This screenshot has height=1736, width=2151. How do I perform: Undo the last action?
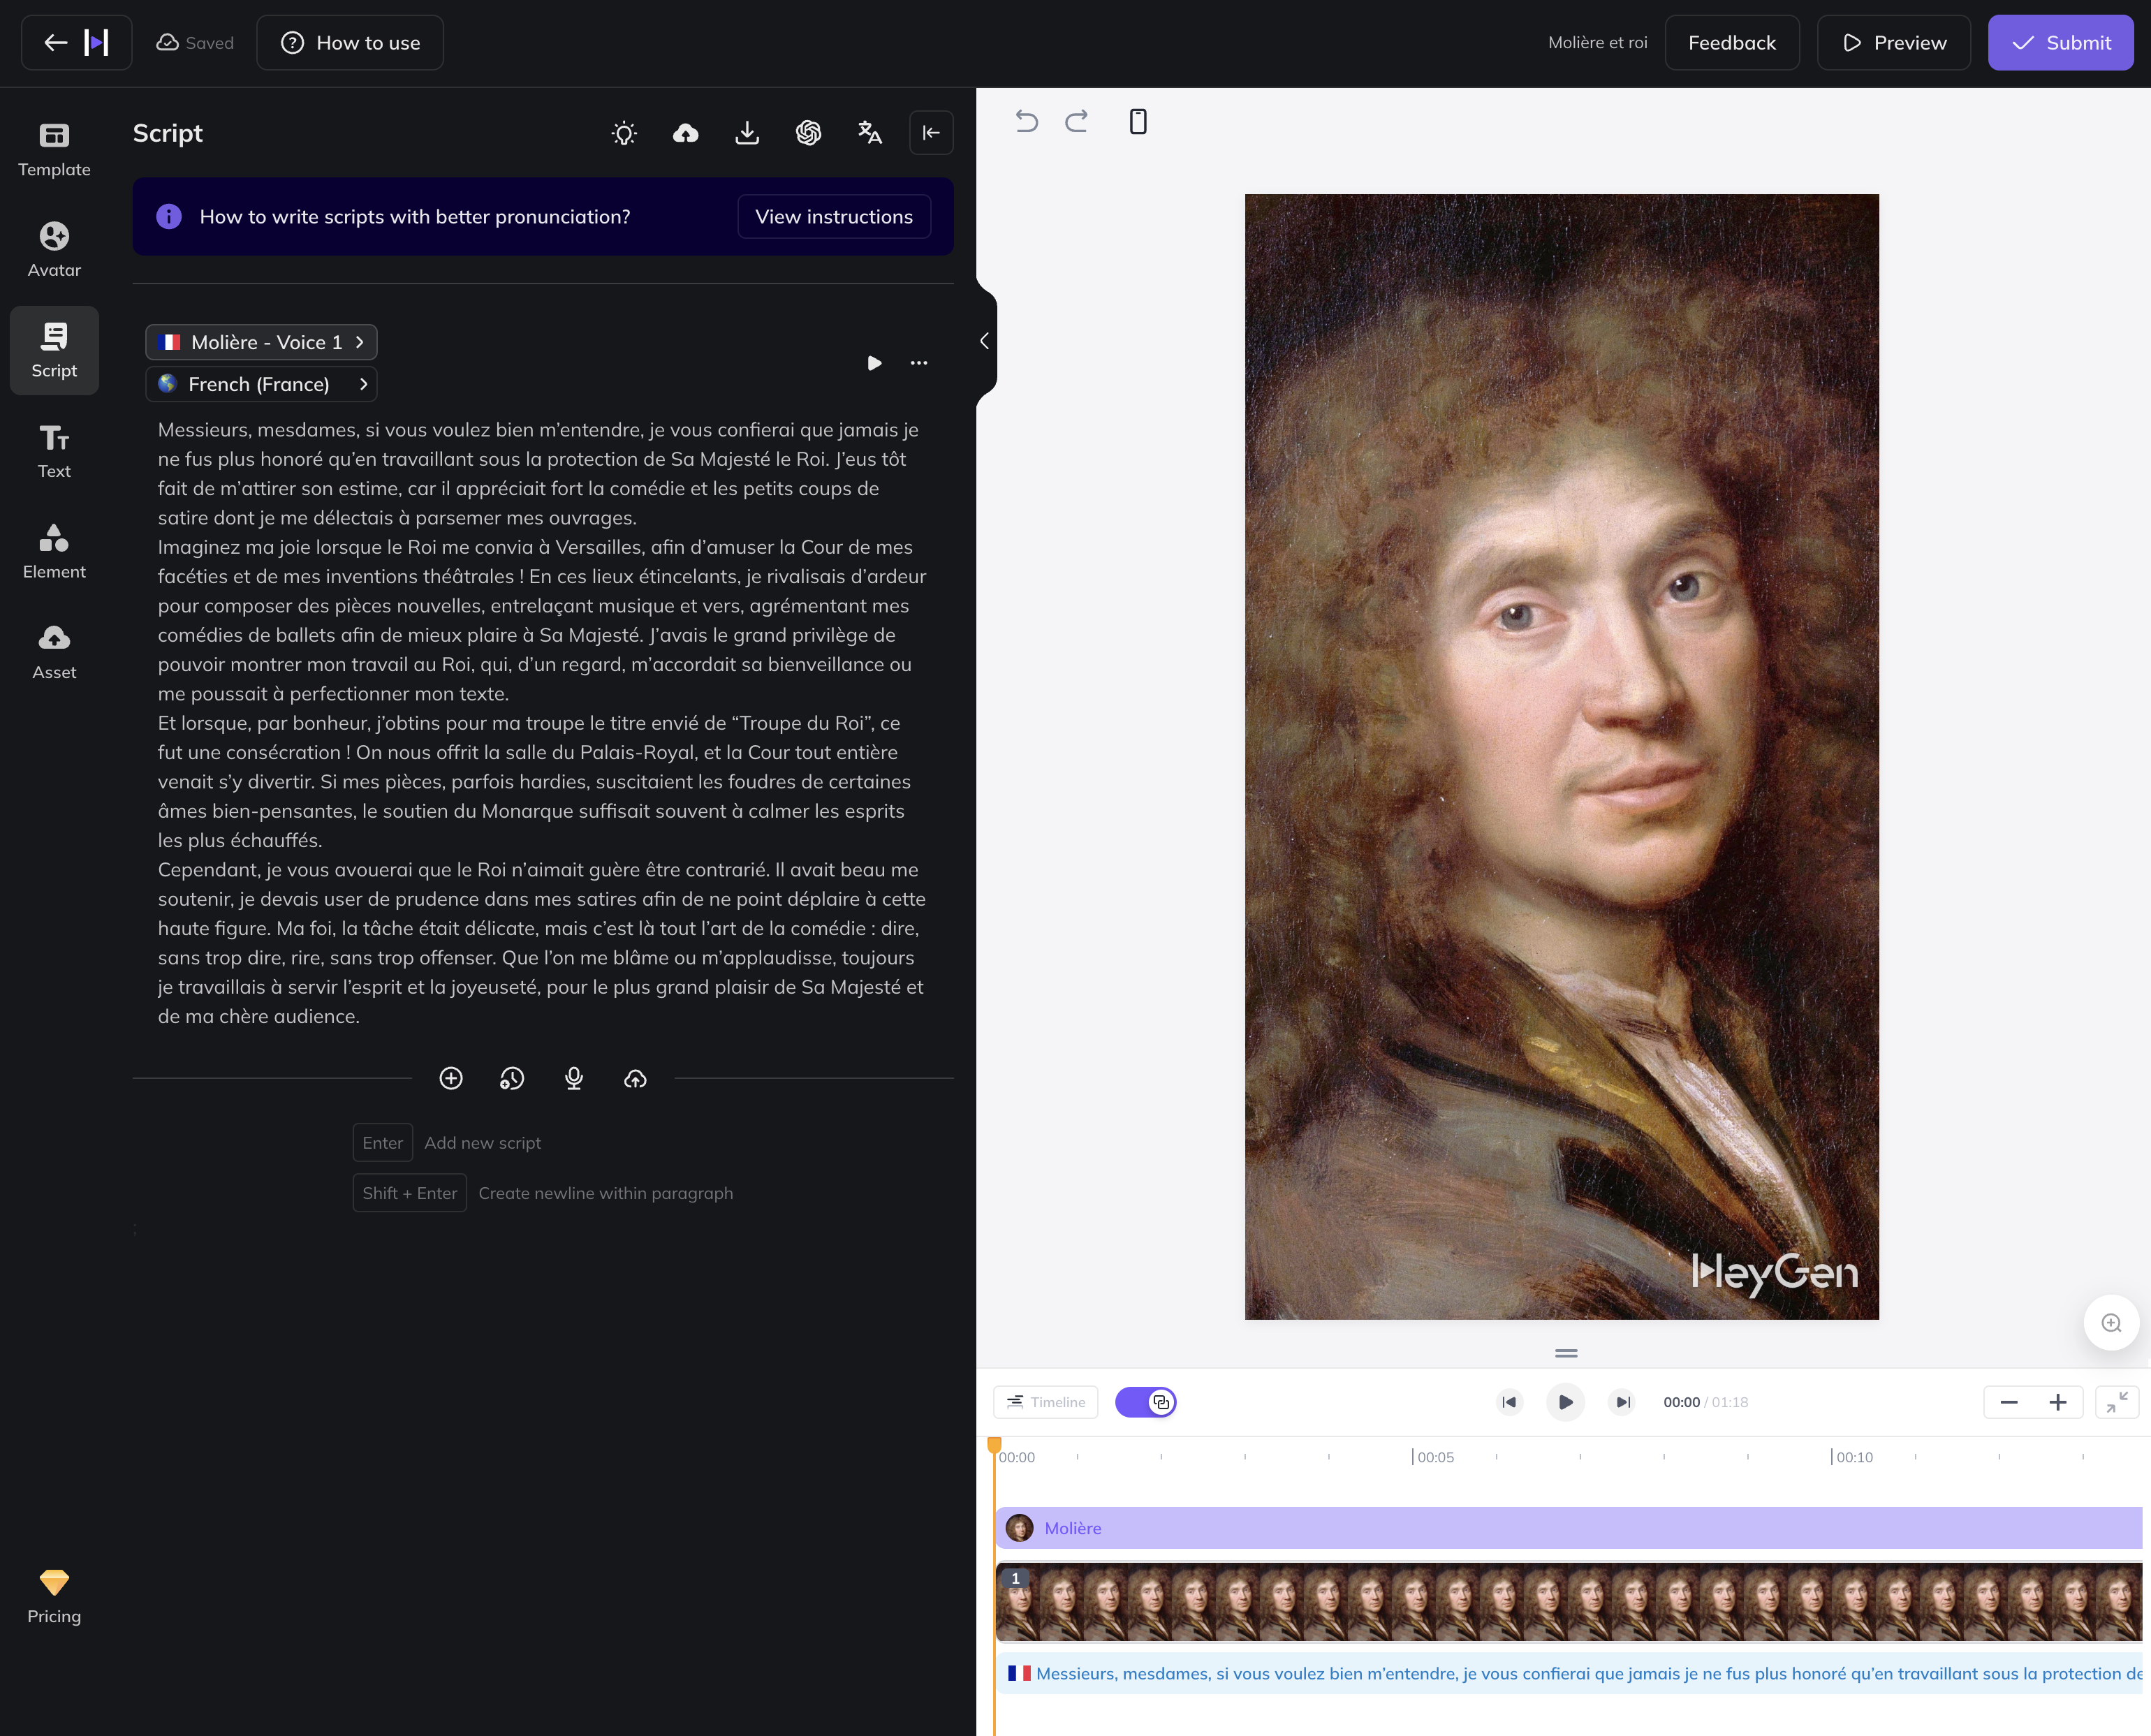click(1027, 122)
